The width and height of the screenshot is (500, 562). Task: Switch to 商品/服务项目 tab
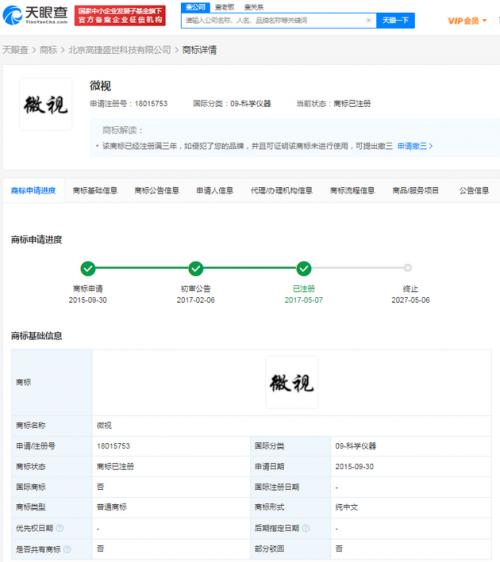[x=415, y=190]
